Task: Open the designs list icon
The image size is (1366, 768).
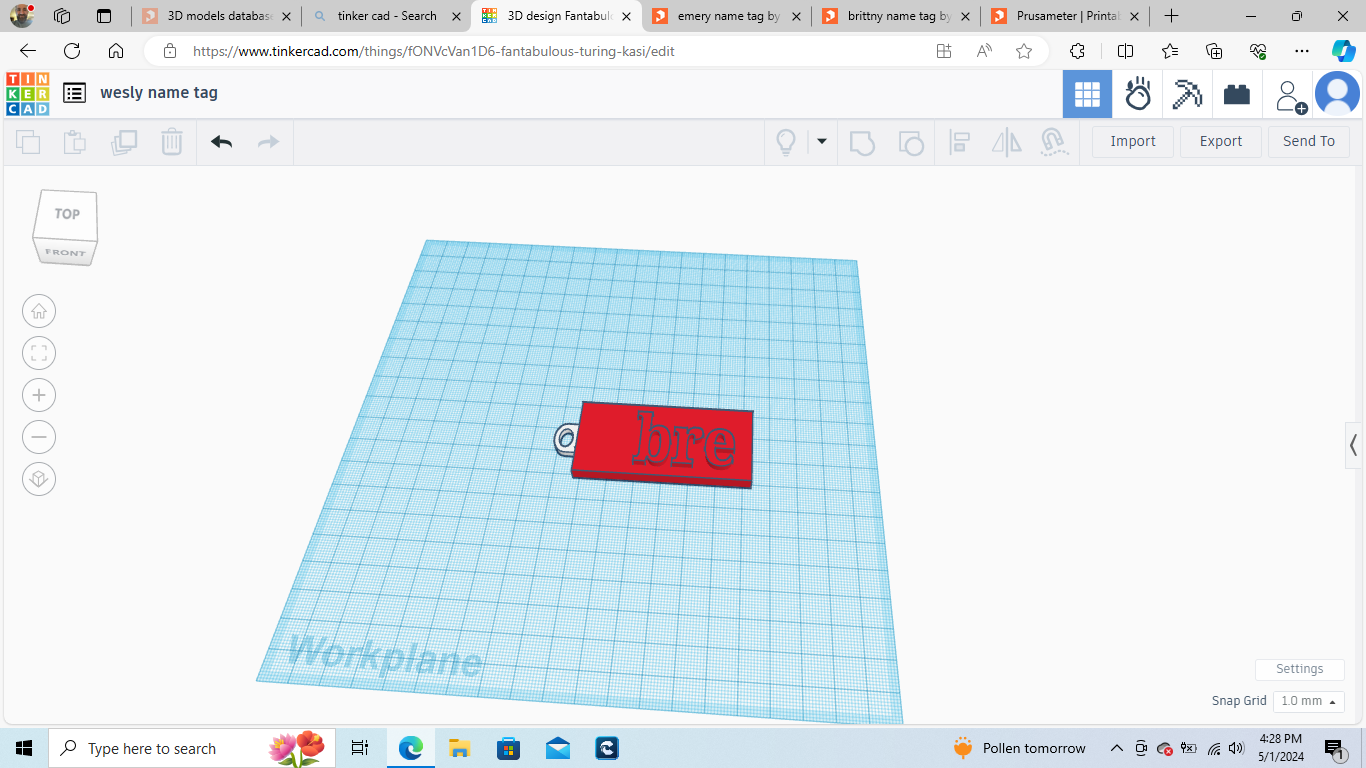Action: pos(74,93)
